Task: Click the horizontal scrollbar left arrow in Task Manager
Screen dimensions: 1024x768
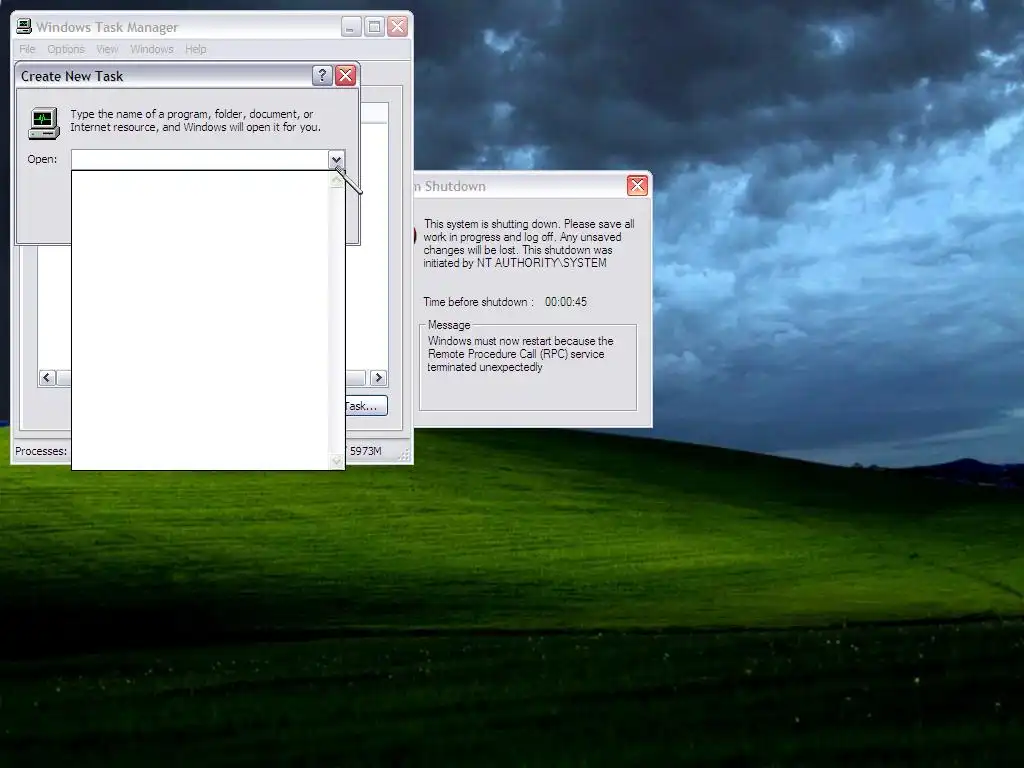Action: [x=47, y=378]
